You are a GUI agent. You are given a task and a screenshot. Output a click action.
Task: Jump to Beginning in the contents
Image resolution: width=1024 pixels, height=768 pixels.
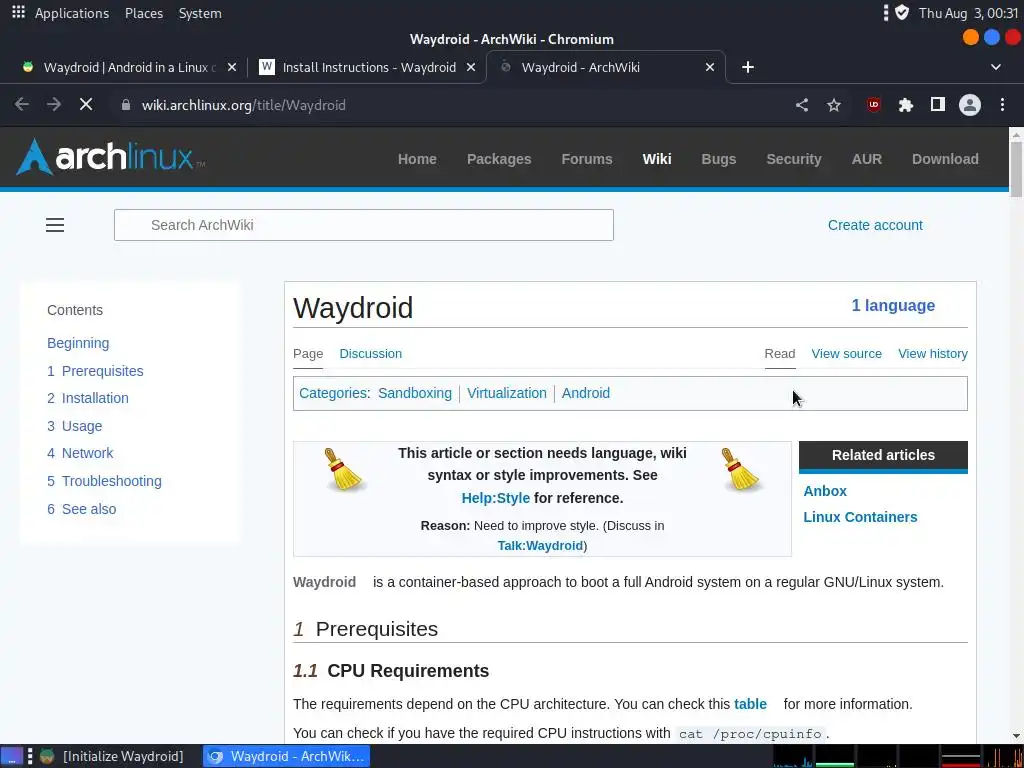click(x=78, y=343)
